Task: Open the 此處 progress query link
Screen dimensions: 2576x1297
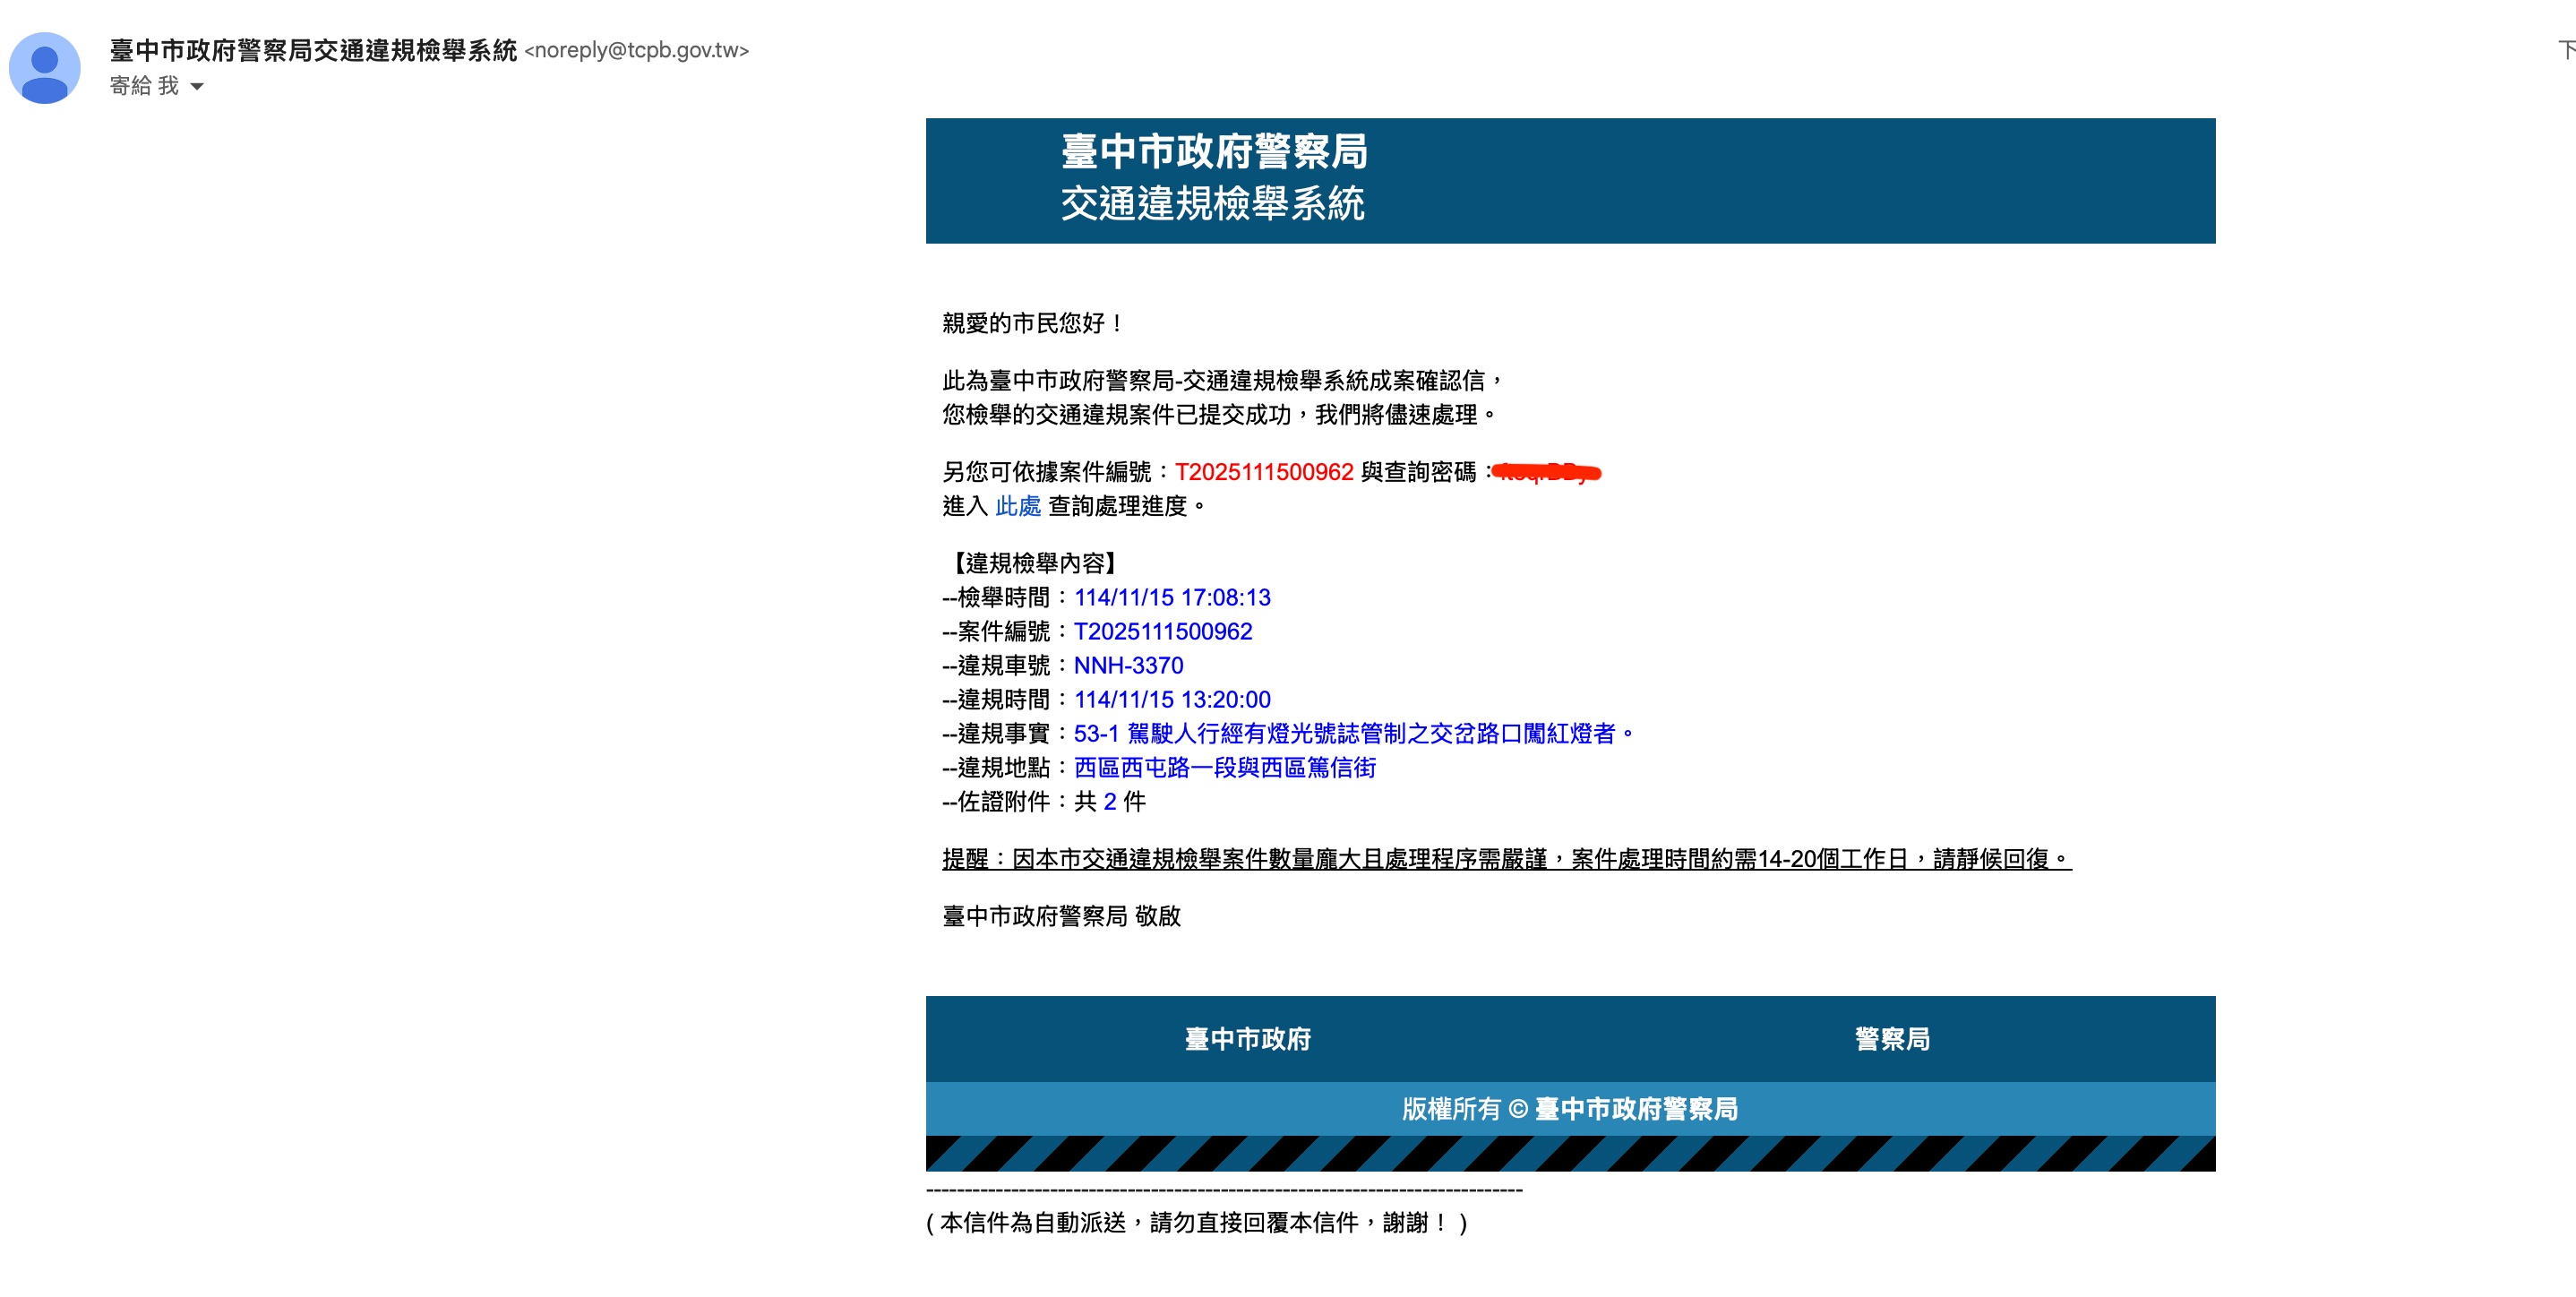Action: pyautogui.click(x=1018, y=506)
